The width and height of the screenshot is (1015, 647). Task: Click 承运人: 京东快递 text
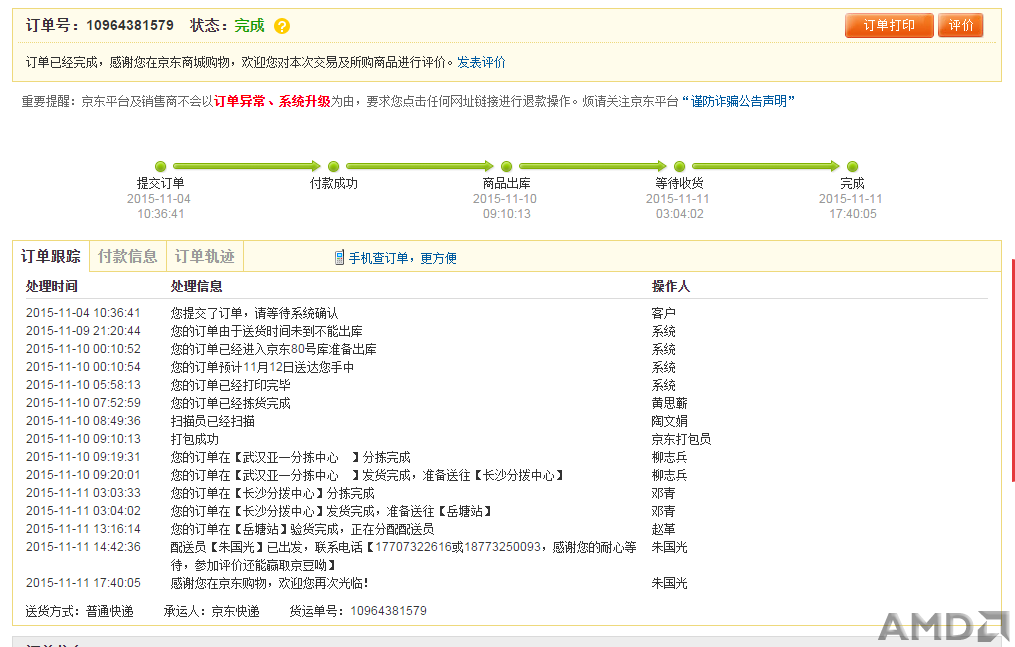(x=212, y=611)
